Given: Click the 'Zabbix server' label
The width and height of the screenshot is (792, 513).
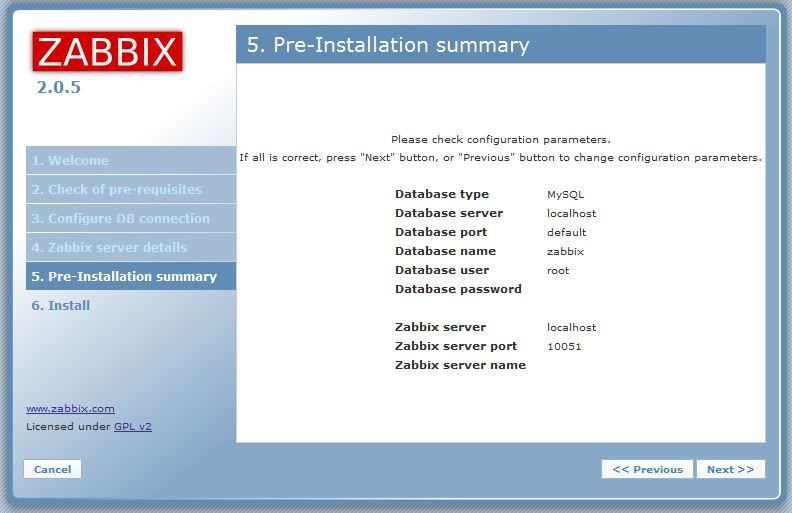Looking at the screenshot, I should click(x=440, y=327).
